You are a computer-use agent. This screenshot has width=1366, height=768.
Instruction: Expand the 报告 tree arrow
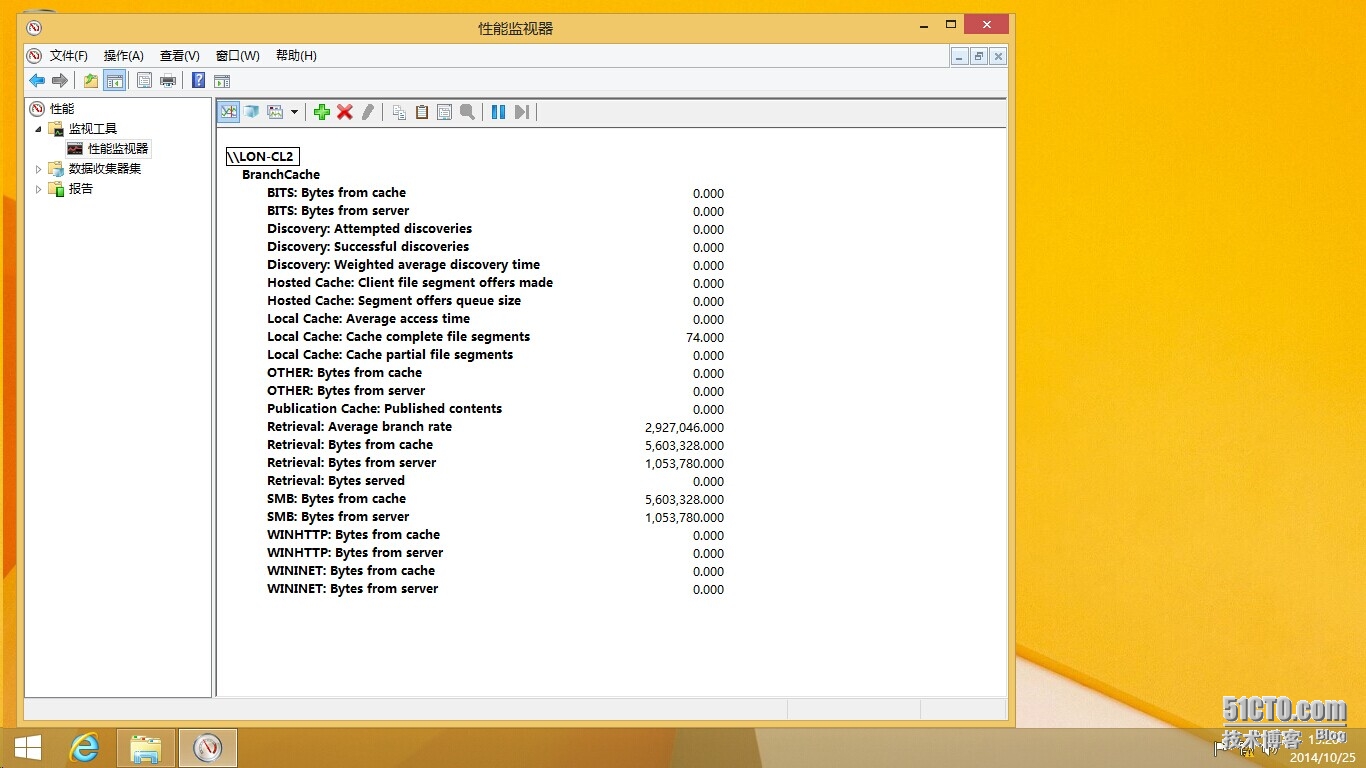tap(39, 189)
